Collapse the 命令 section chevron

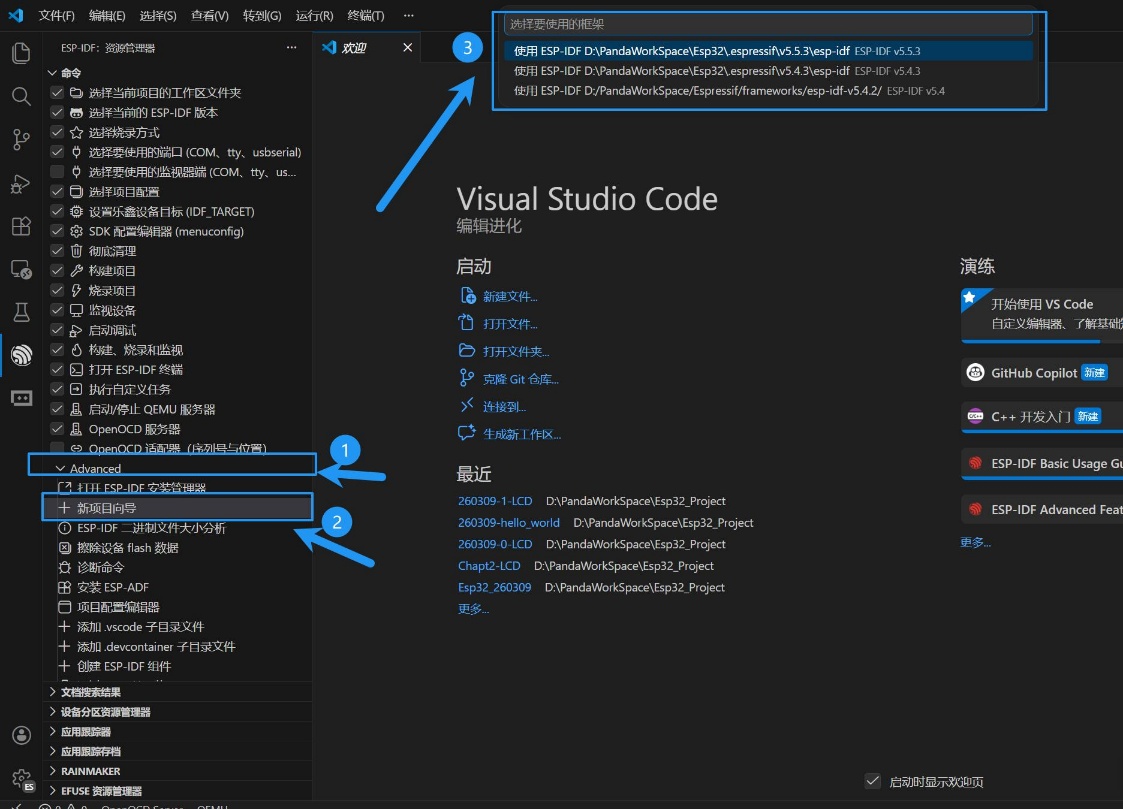click(52, 73)
